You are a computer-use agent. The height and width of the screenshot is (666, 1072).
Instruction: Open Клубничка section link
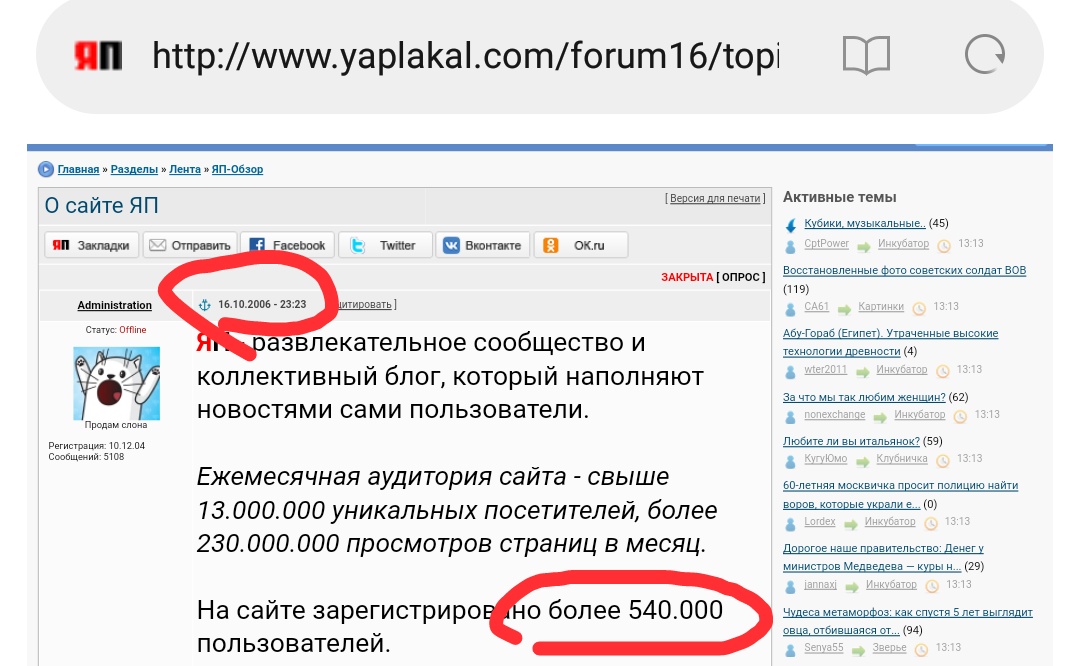[x=902, y=458]
